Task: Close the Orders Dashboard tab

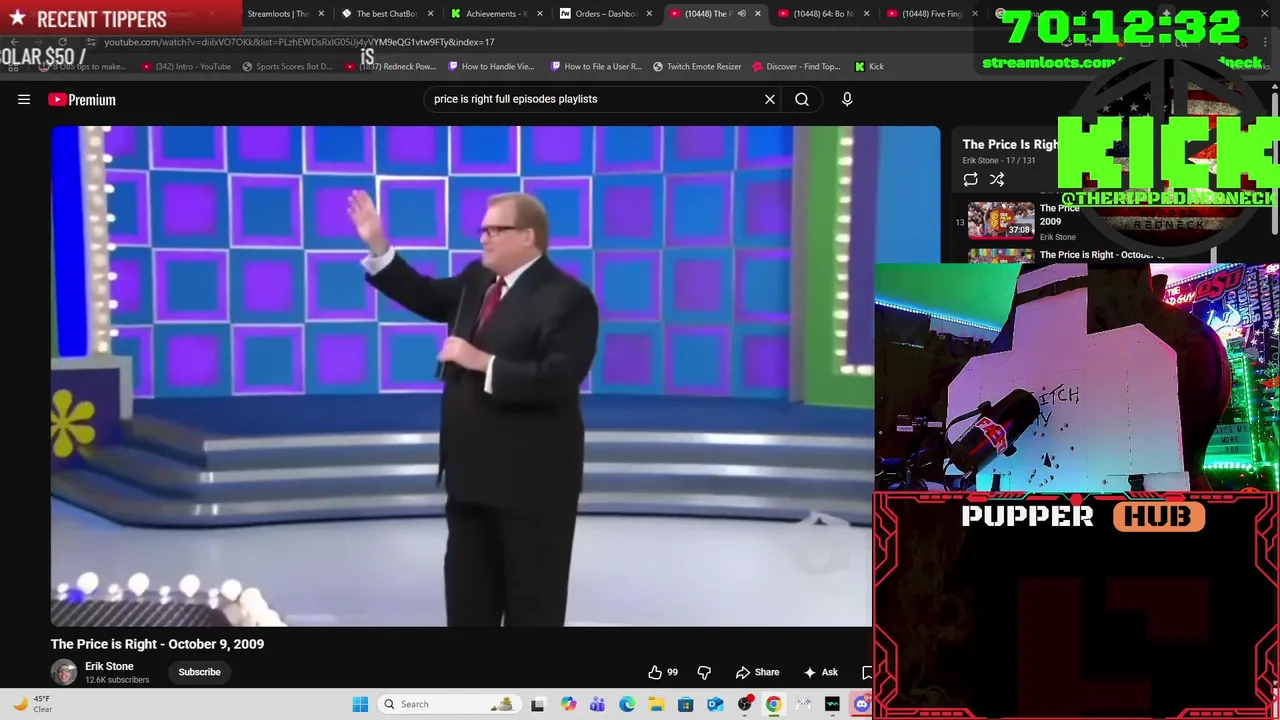Action: click(x=649, y=14)
